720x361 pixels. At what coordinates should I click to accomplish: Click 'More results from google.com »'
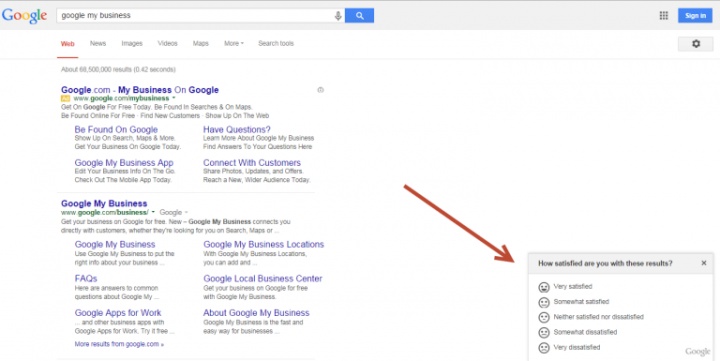tap(119, 344)
